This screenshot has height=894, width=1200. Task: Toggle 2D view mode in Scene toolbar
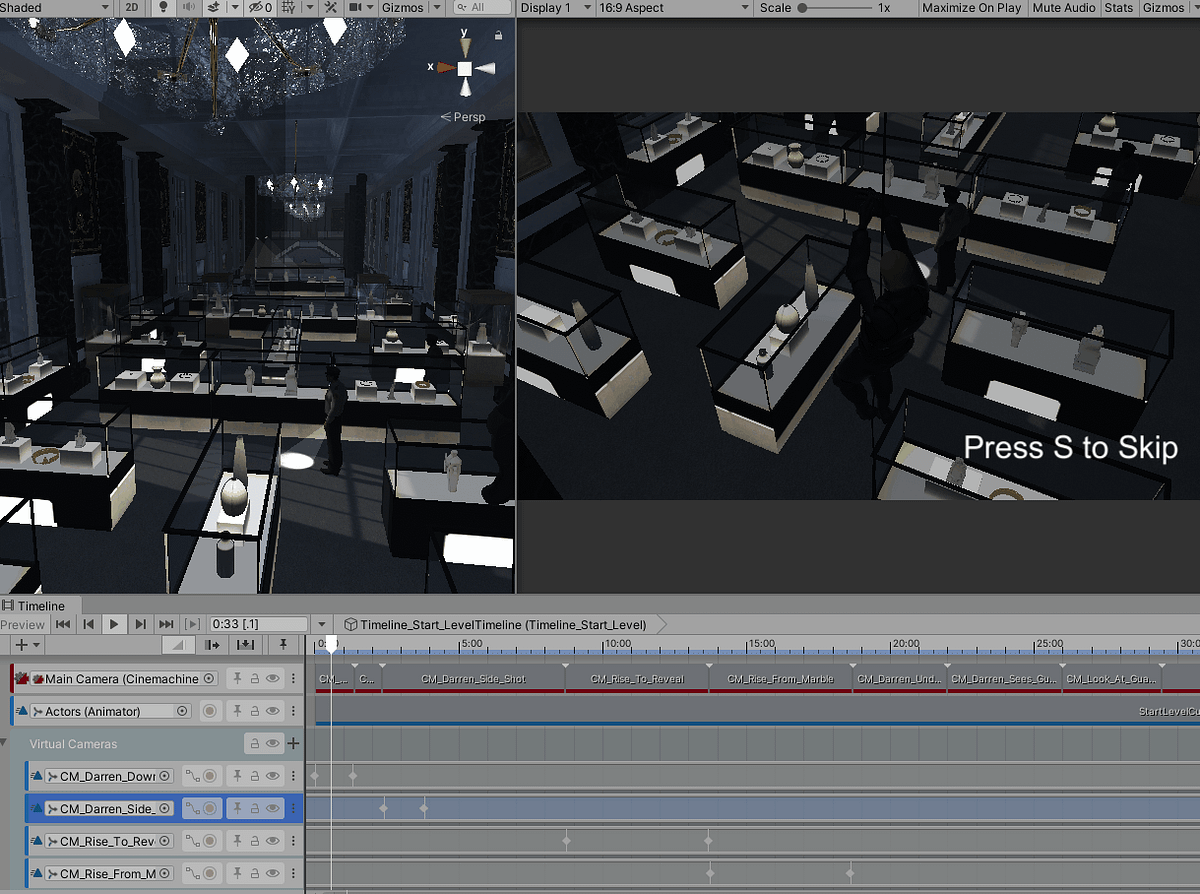coord(132,8)
